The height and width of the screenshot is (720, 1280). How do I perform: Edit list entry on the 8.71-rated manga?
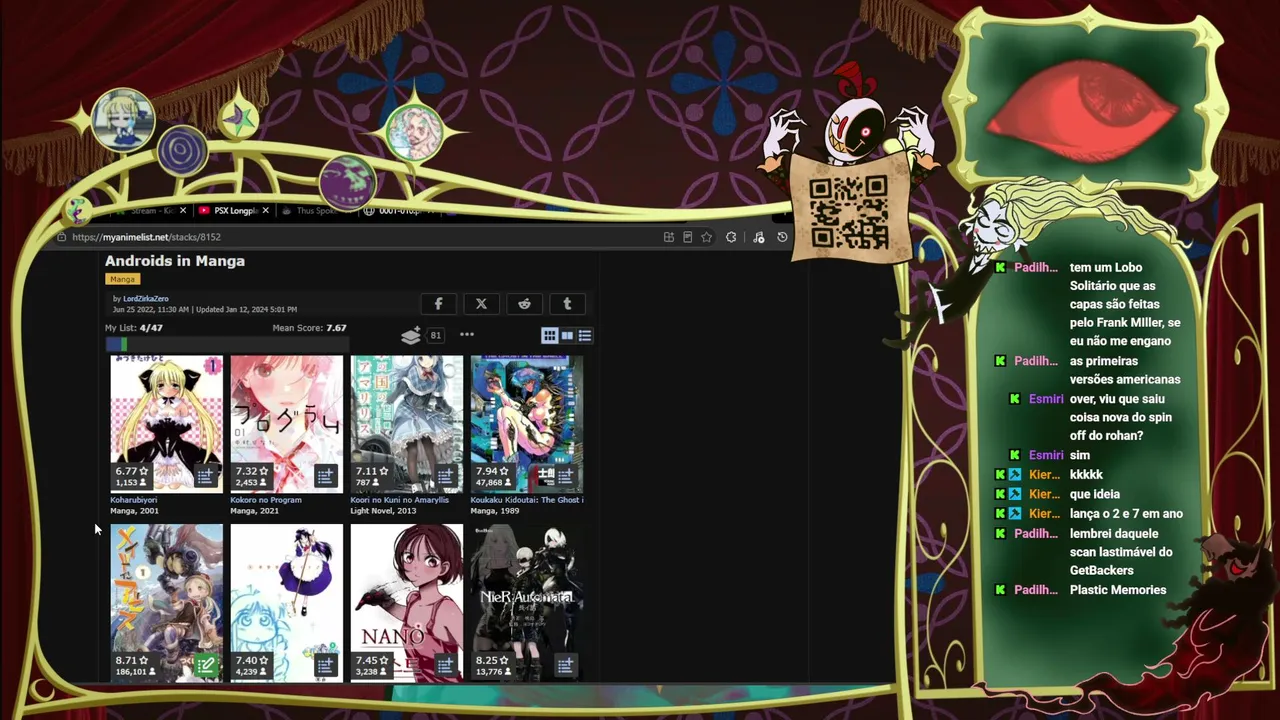point(205,665)
